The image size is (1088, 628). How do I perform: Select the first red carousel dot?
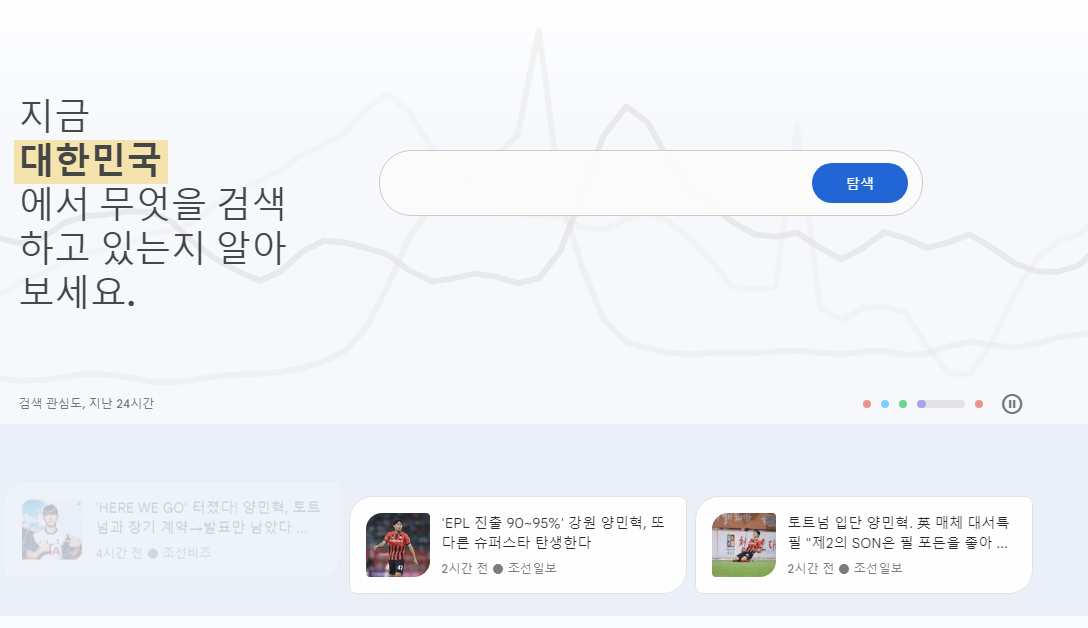click(866, 404)
